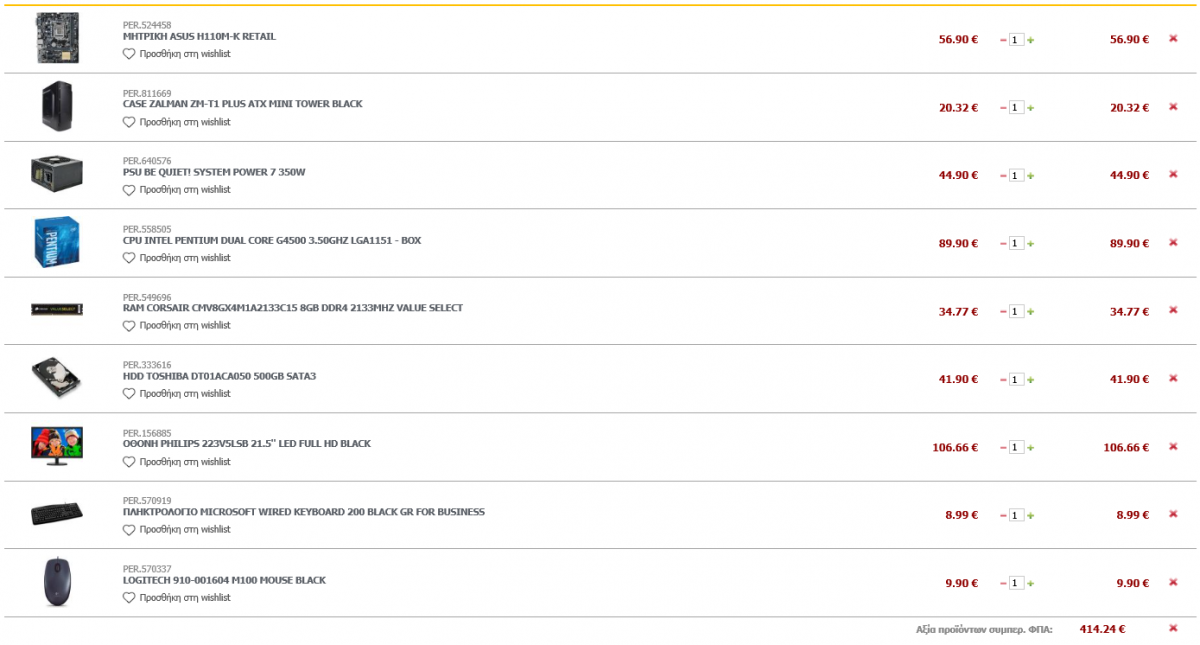
Task: Add Microsoft keyboard to wishlist
Action: (x=176, y=529)
